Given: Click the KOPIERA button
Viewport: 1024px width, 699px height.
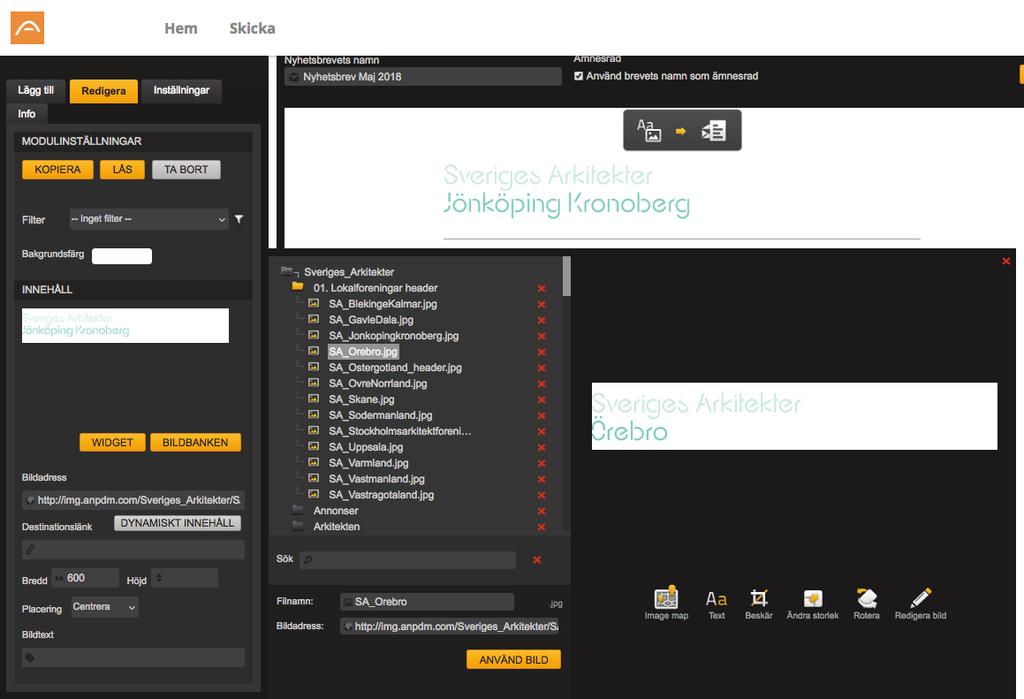Looking at the screenshot, I should pyautogui.click(x=57, y=170).
